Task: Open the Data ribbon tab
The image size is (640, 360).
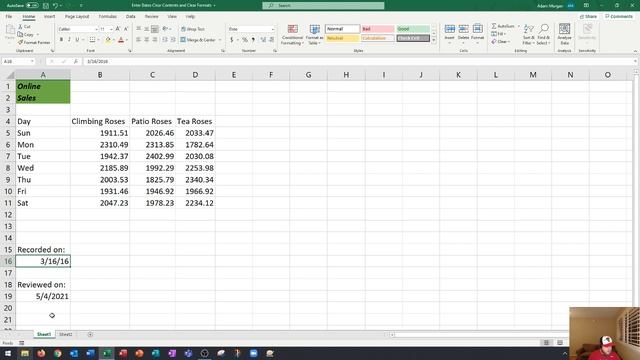Action: pos(131,16)
